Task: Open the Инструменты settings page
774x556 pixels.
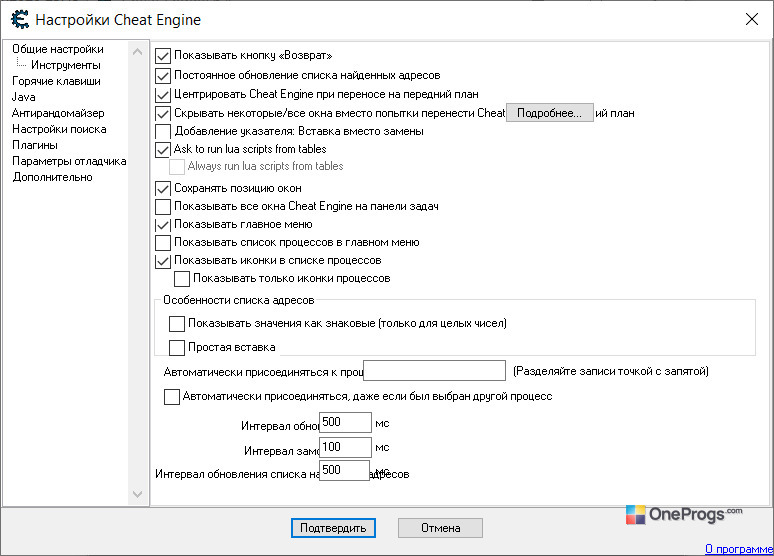Action: click(x=66, y=65)
